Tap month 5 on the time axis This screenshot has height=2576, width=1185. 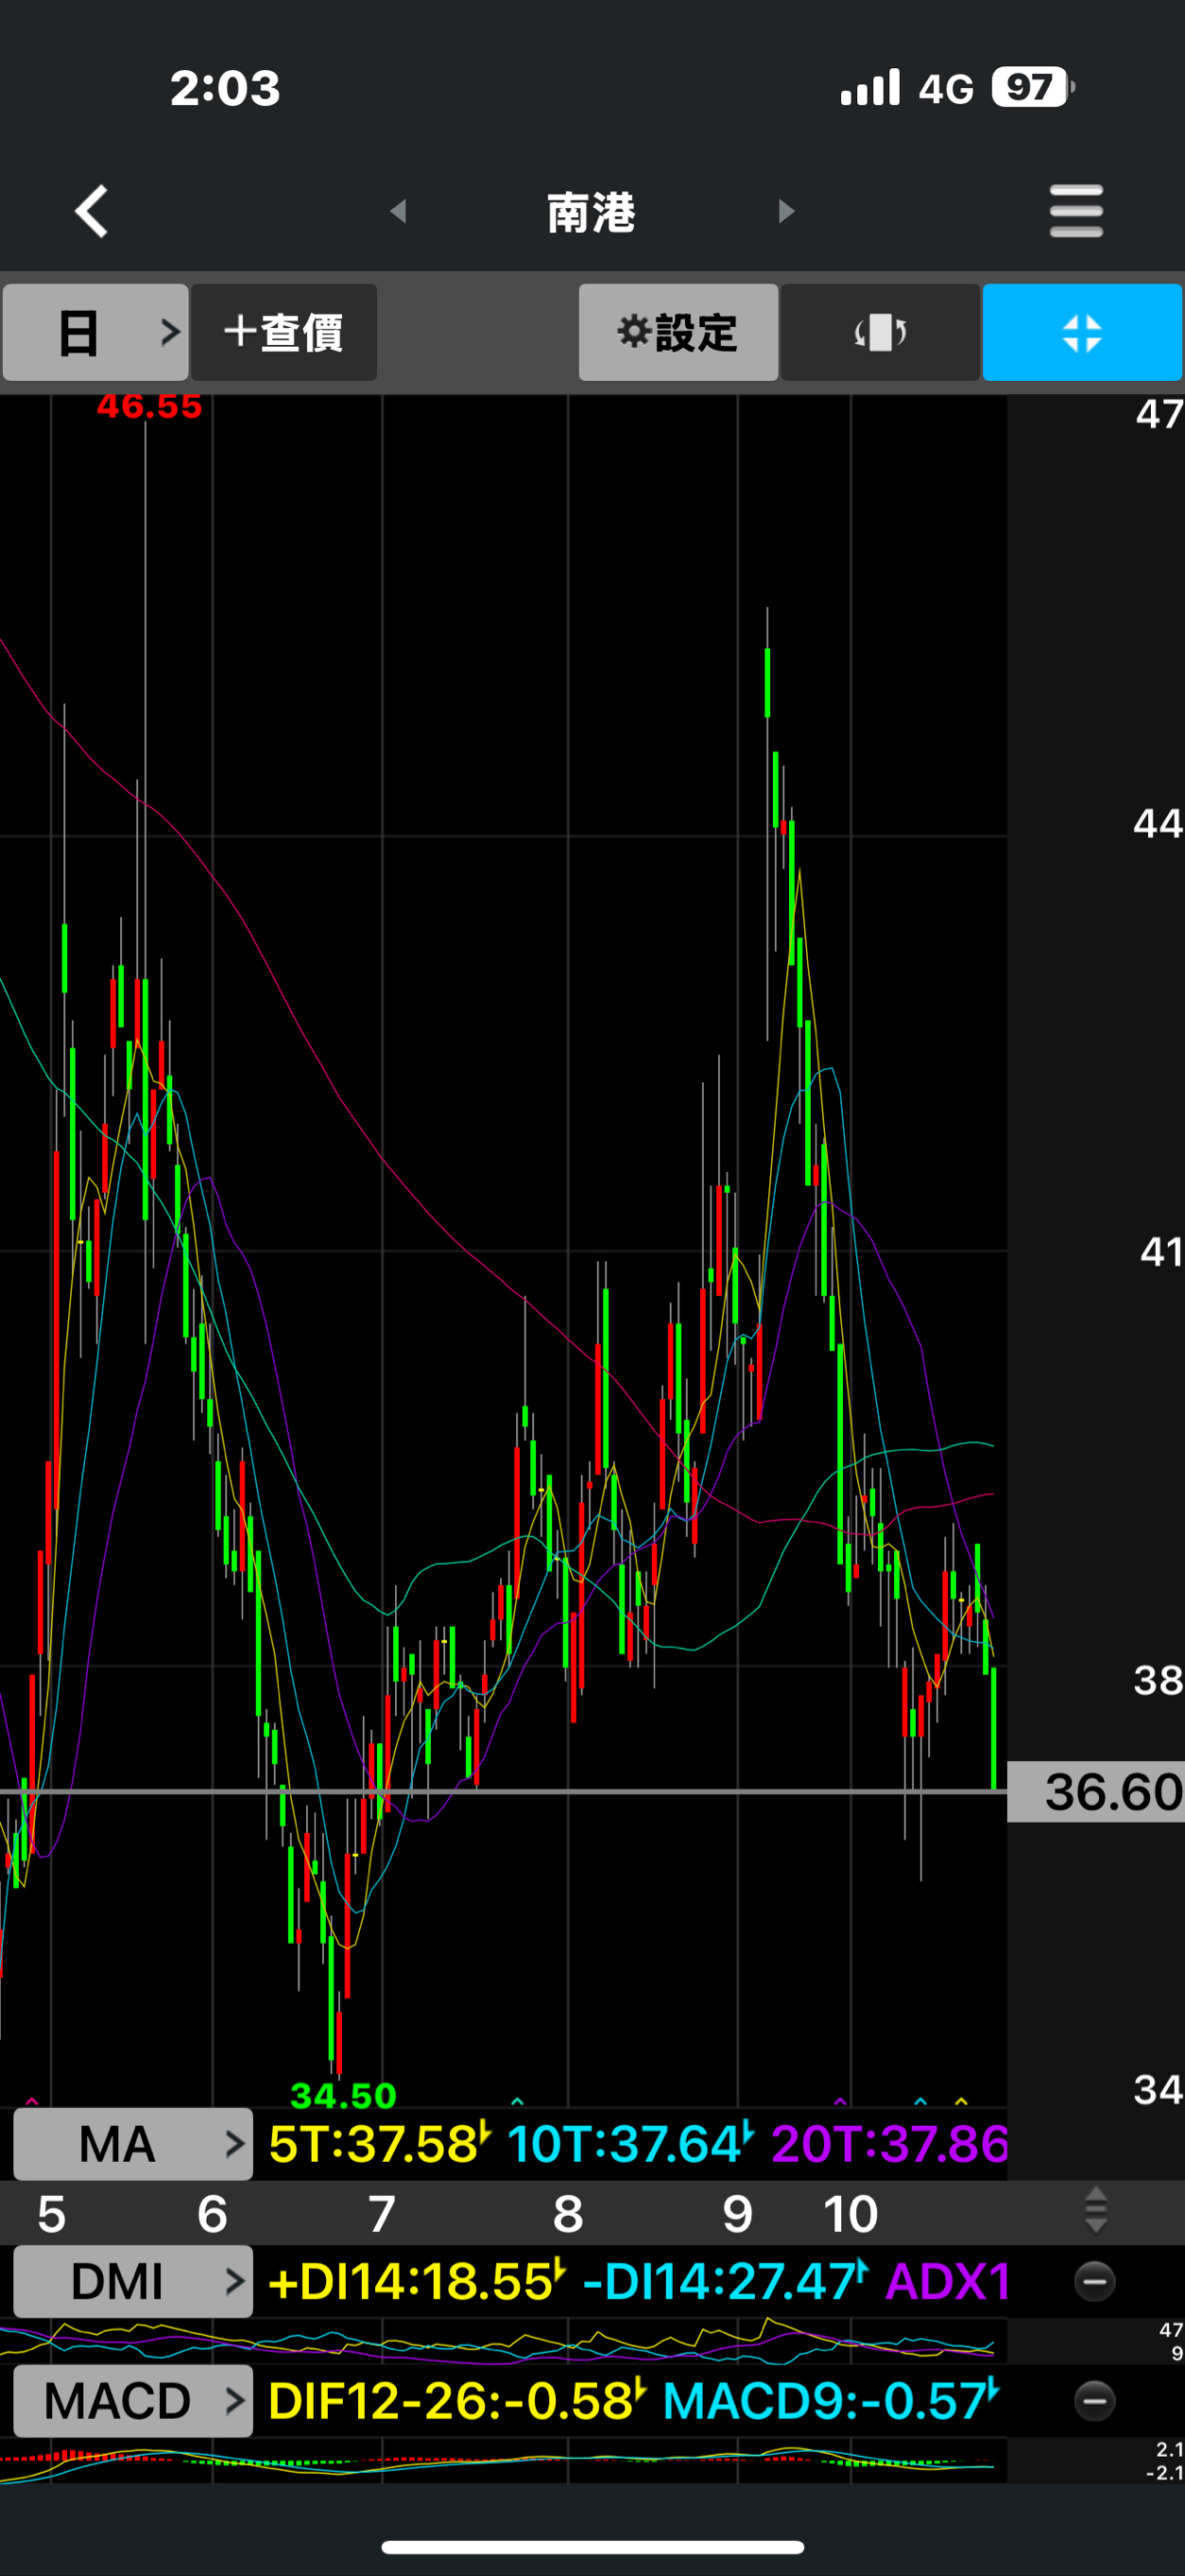coord(51,2214)
